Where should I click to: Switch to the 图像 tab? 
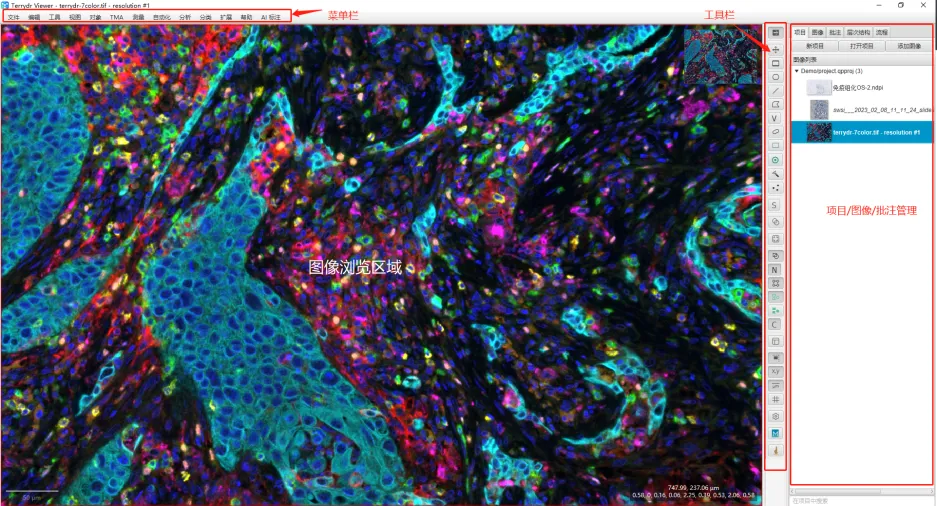817,32
